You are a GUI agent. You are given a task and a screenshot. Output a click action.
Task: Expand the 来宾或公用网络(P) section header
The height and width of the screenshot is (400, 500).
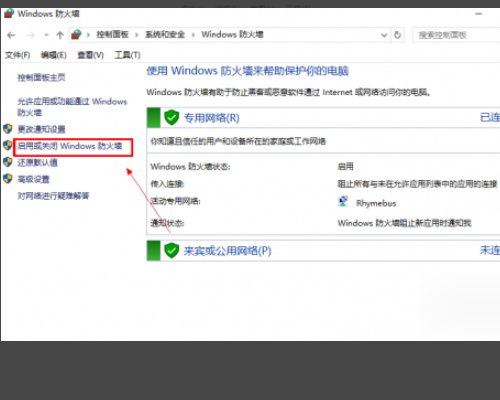(323, 251)
